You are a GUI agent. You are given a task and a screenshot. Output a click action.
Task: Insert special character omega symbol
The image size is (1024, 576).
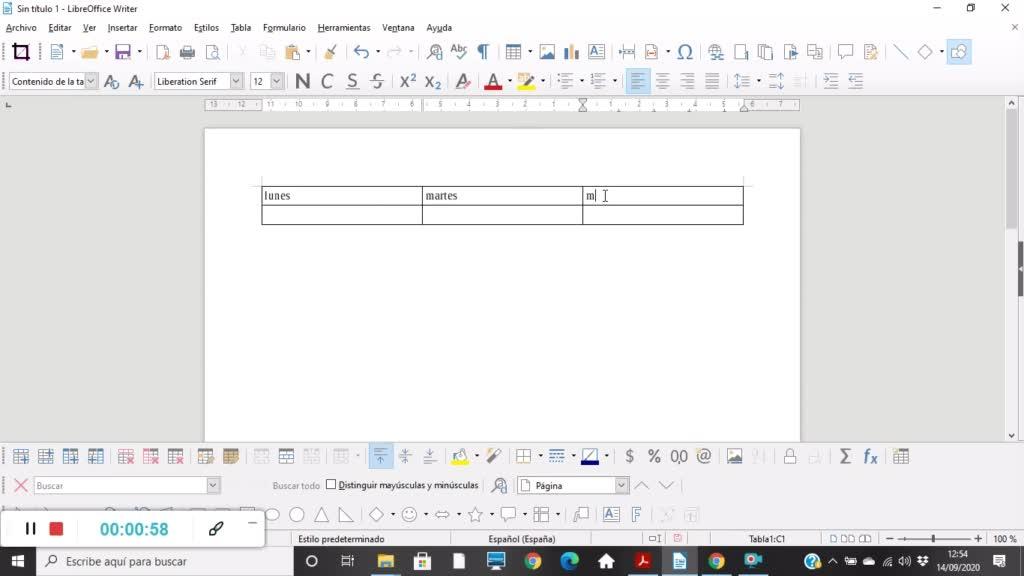[685, 52]
